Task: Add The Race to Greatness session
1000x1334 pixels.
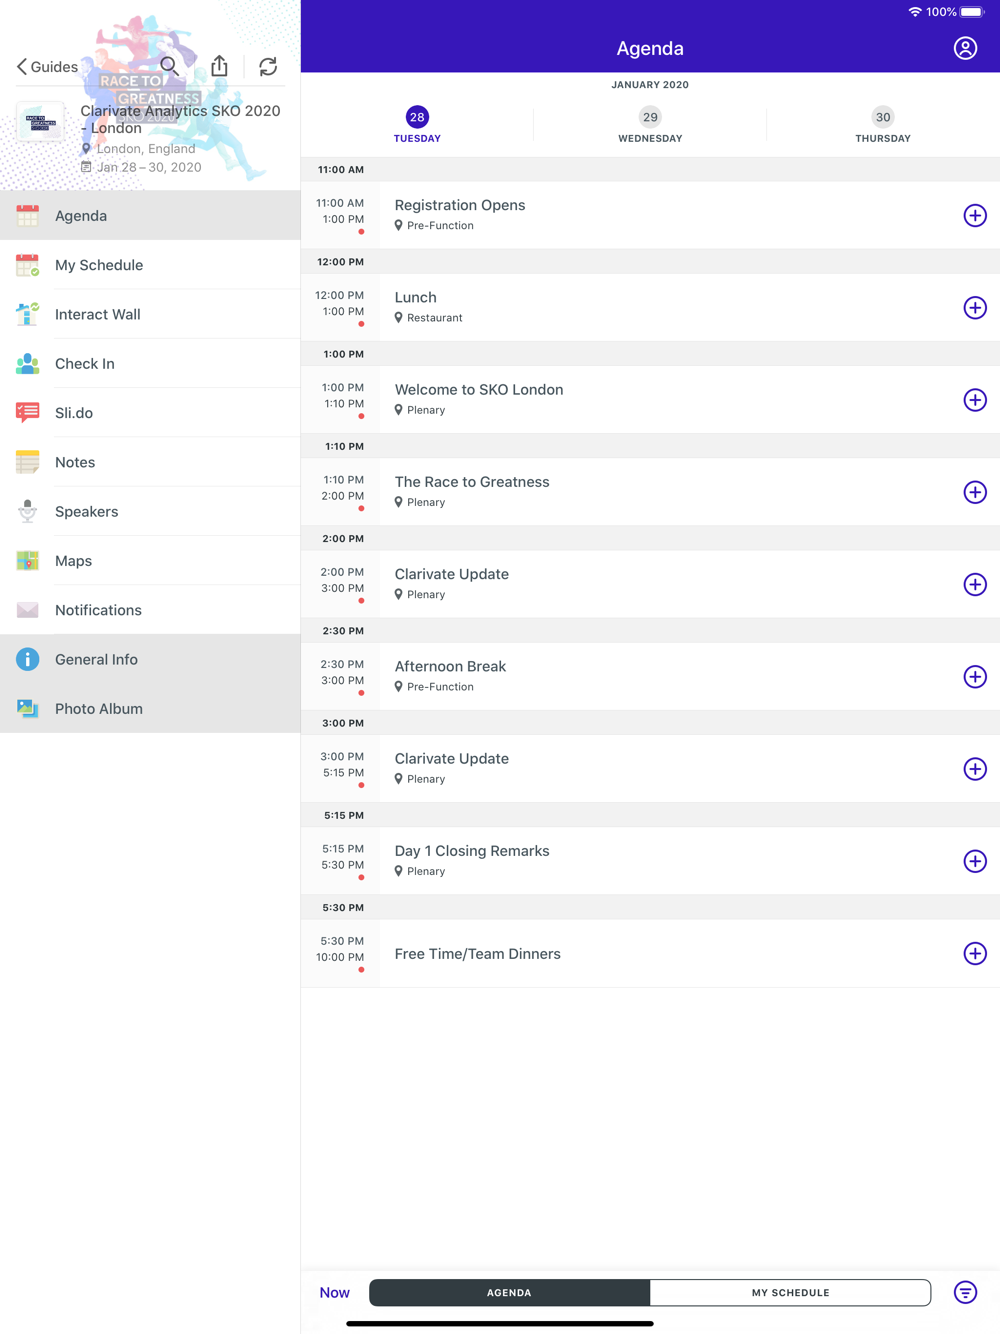Action: (x=975, y=492)
